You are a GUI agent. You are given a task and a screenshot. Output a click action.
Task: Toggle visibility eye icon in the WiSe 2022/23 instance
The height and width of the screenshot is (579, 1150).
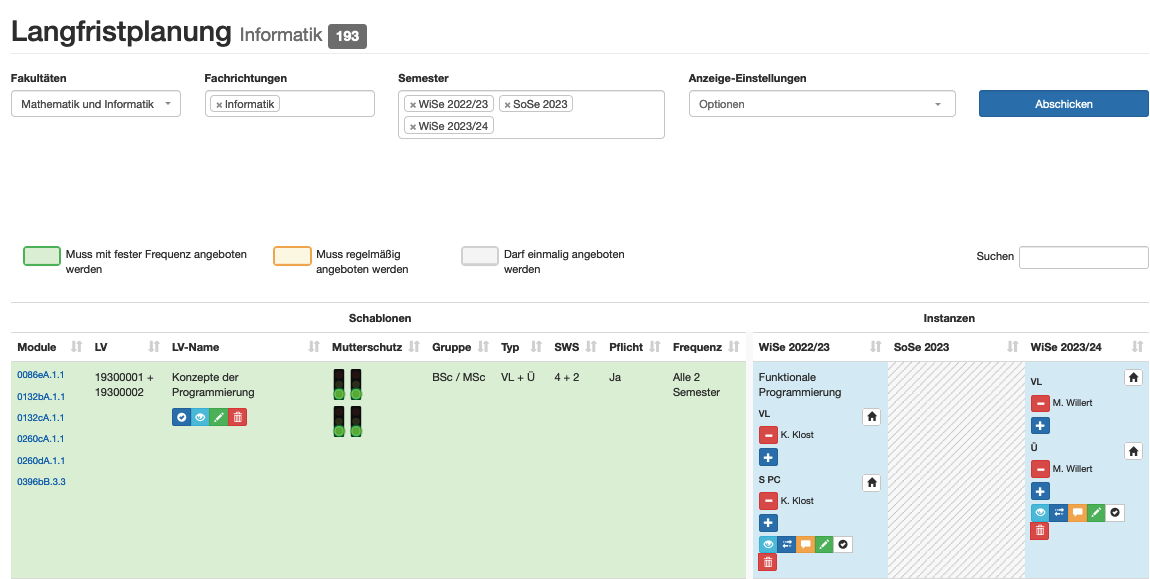[768, 544]
